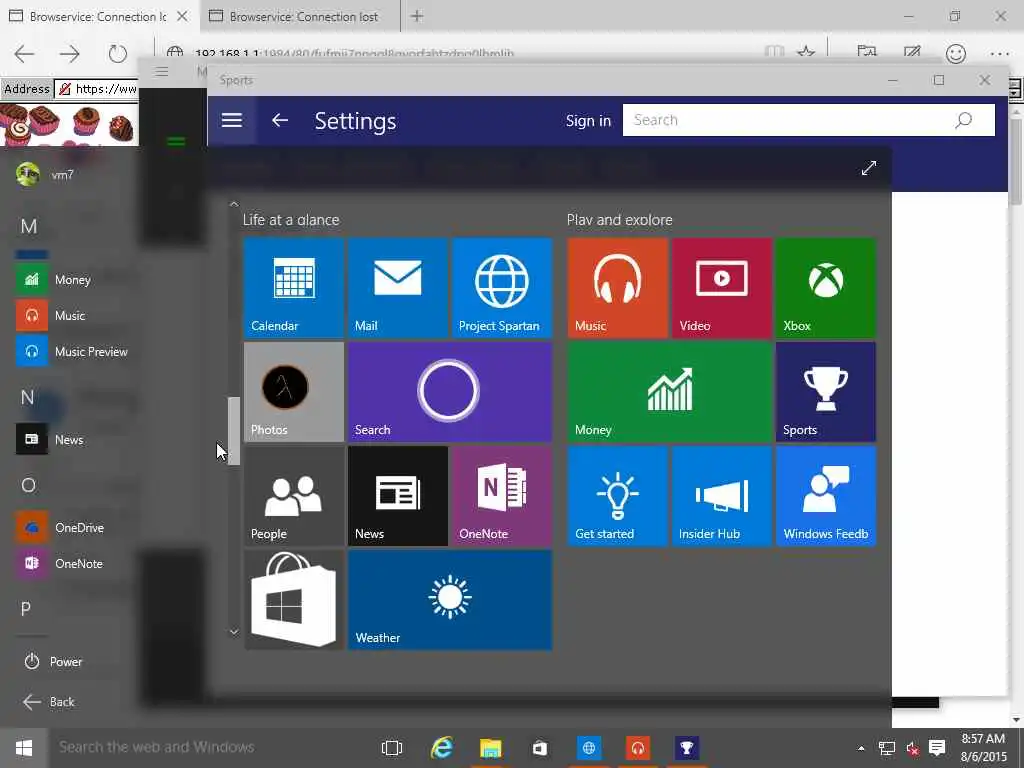Jump to letter O section header

[x=28, y=485]
